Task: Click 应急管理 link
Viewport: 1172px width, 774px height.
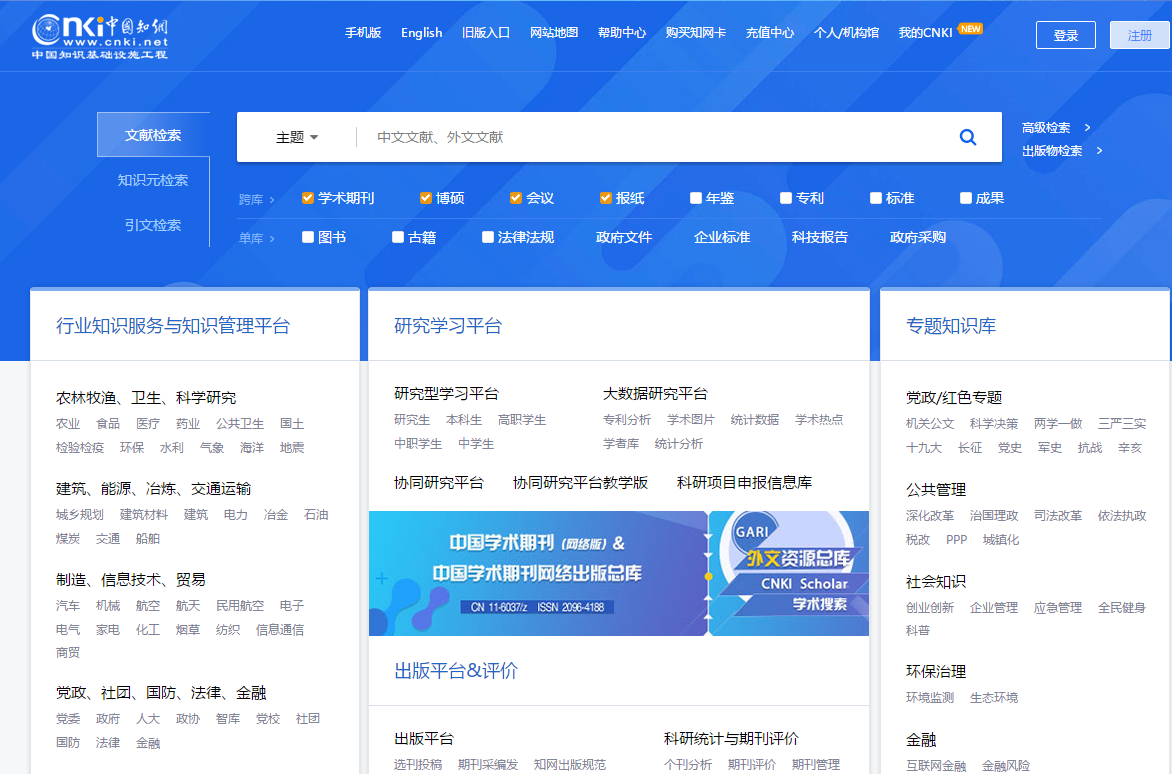Action: 1058,607
